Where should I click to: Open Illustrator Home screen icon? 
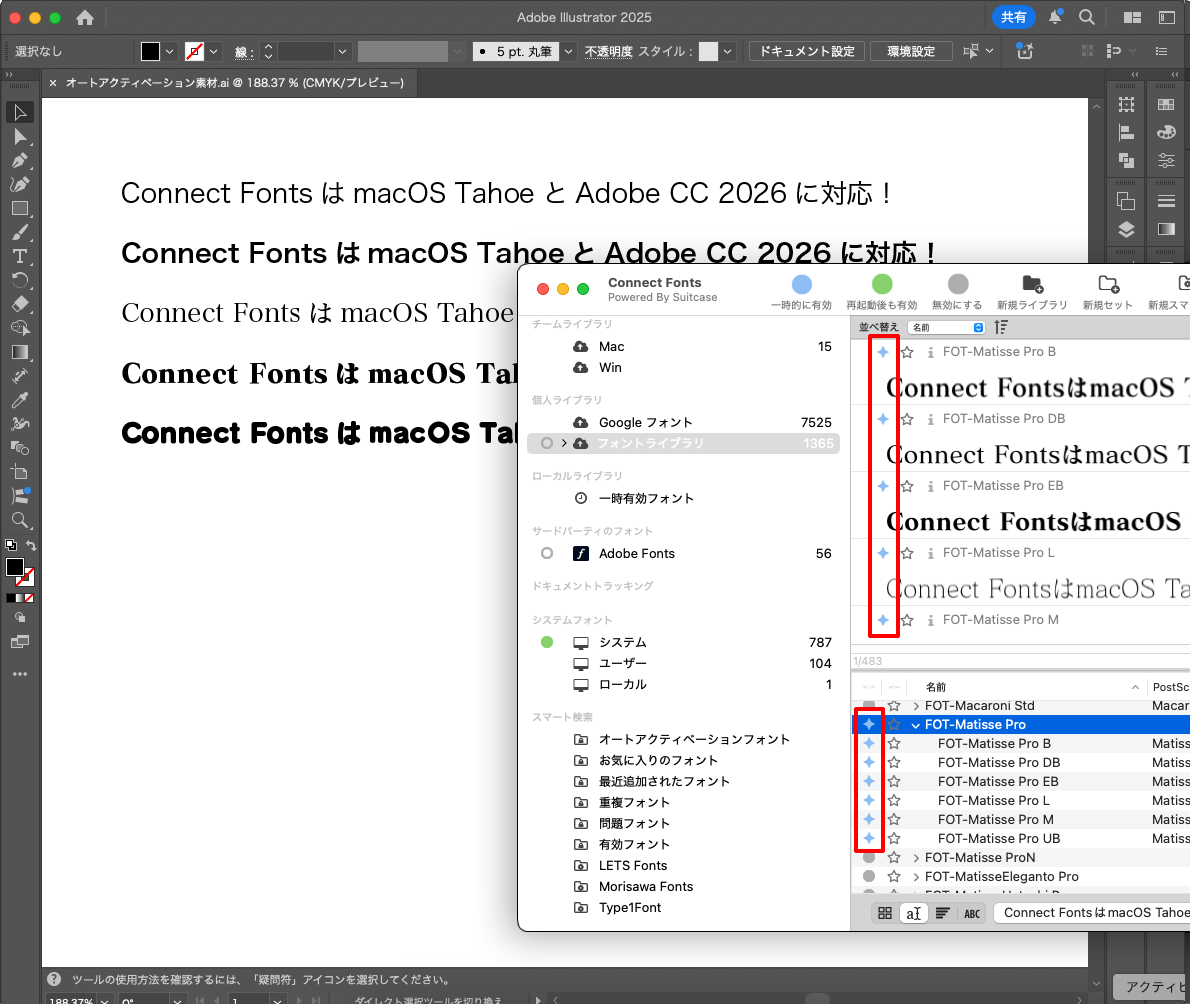click(85, 17)
